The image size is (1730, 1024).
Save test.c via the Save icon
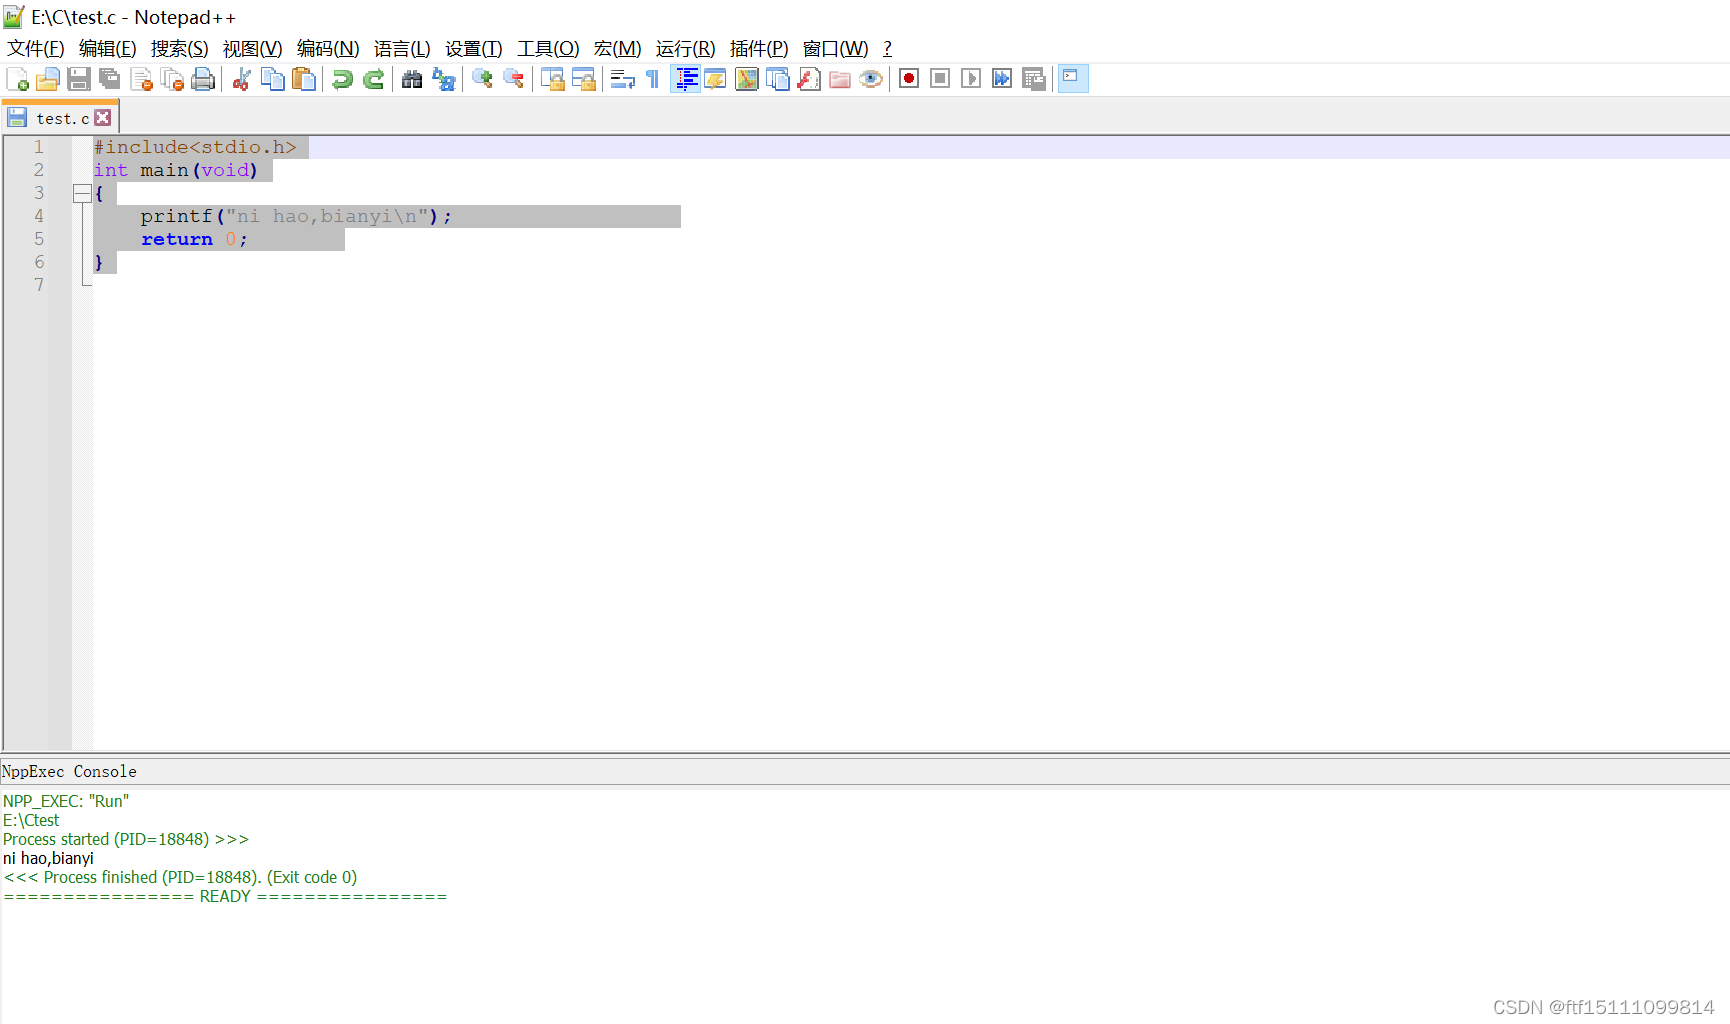point(78,79)
